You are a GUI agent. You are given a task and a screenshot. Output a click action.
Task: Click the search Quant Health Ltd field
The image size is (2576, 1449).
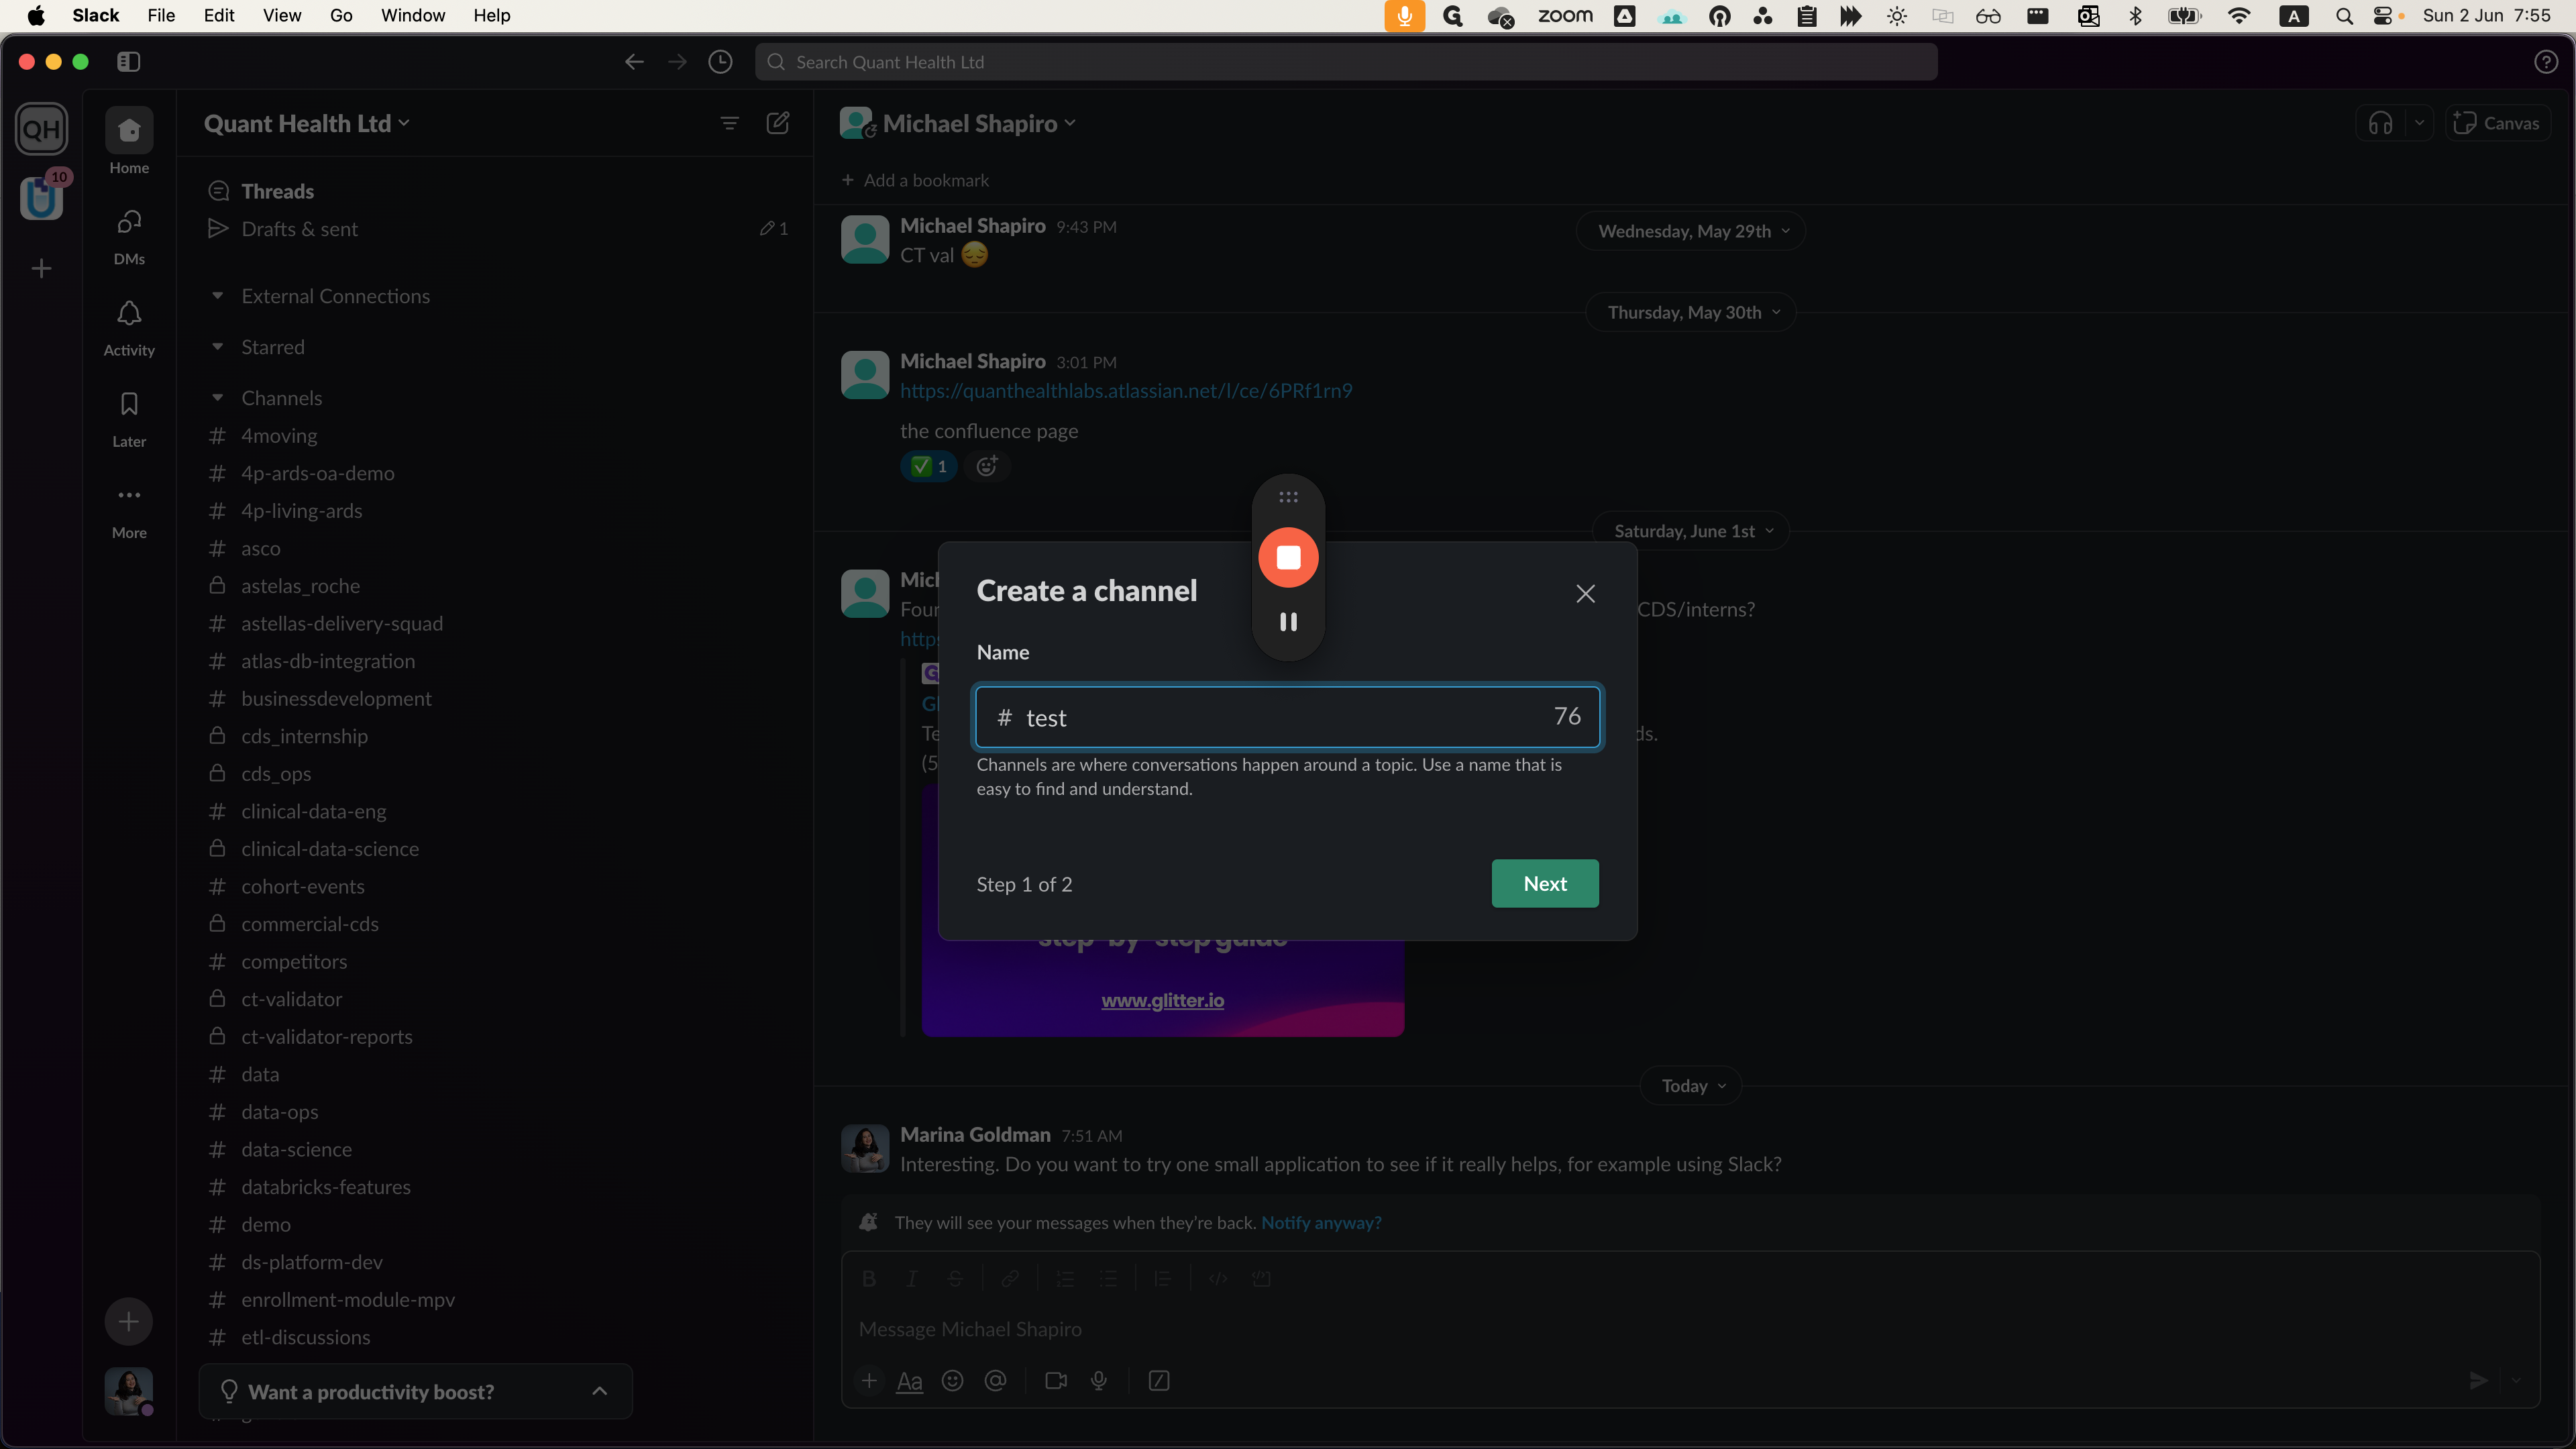coord(1346,62)
